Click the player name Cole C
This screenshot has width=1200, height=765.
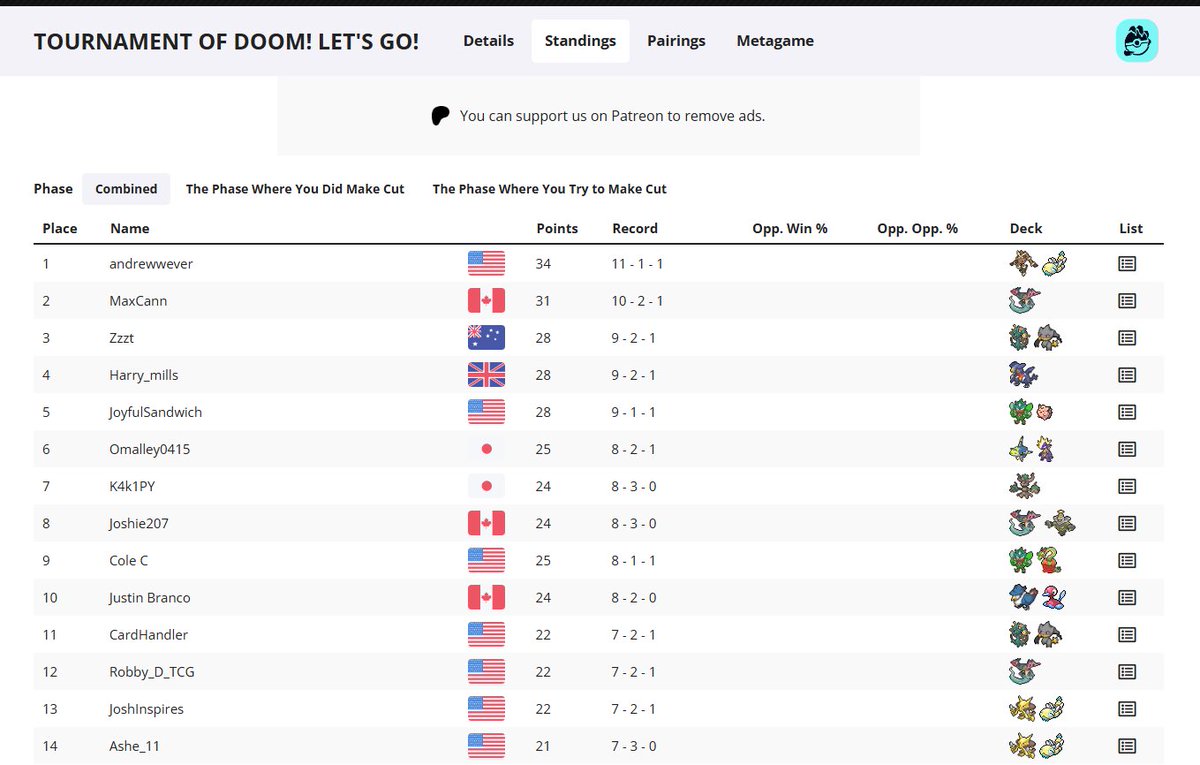(x=129, y=560)
